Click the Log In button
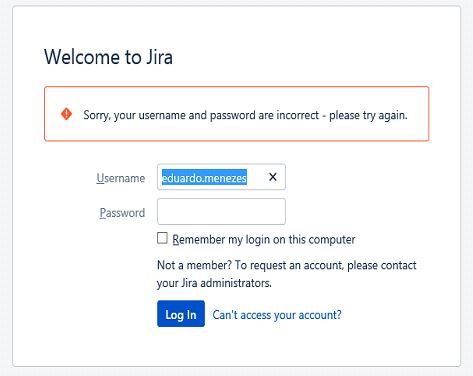The width and height of the screenshot is (473, 376). [181, 314]
